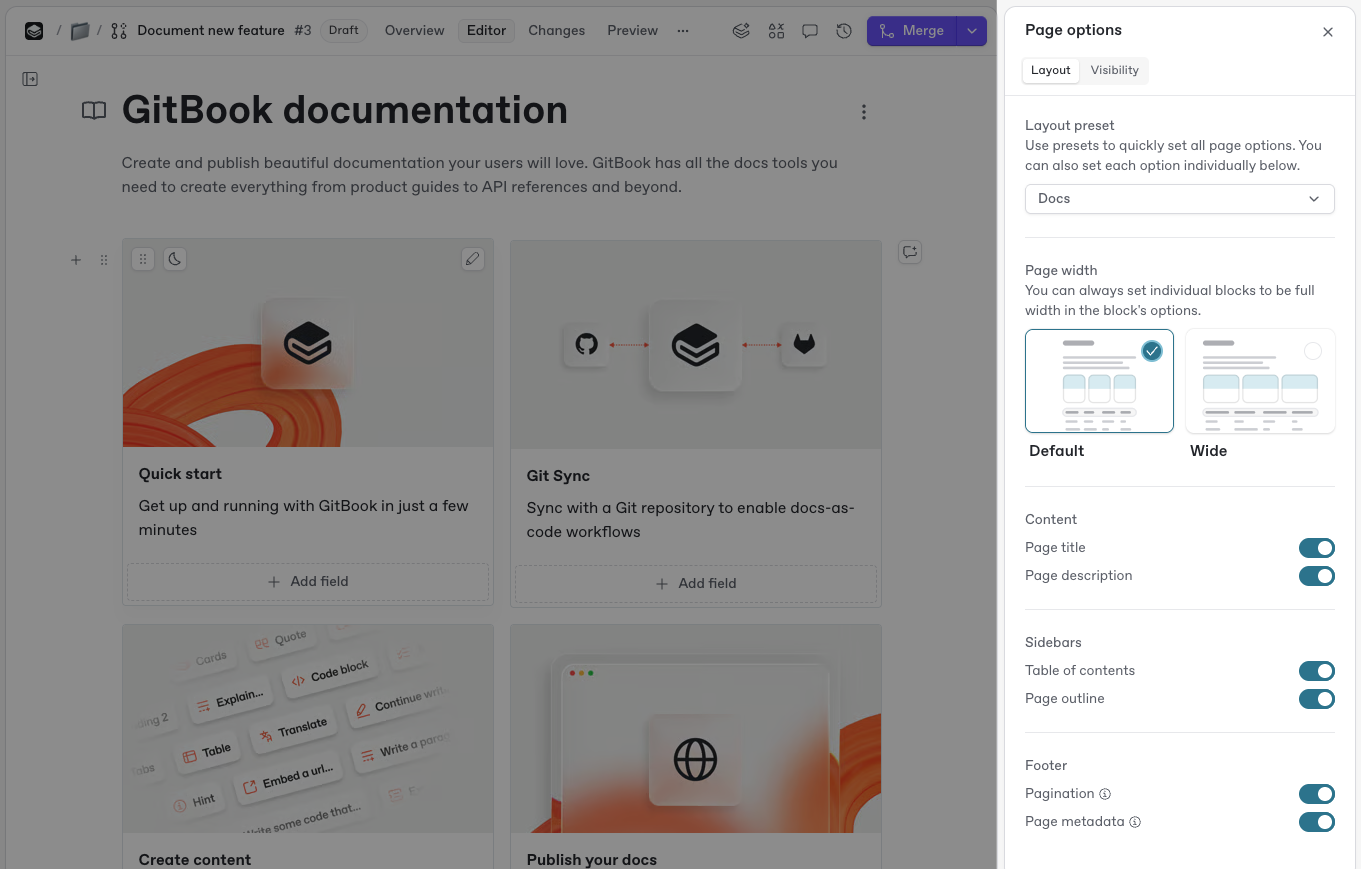Open the overflow menu next to Preview
The width and height of the screenshot is (1361, 869).
tap(683, 31)
